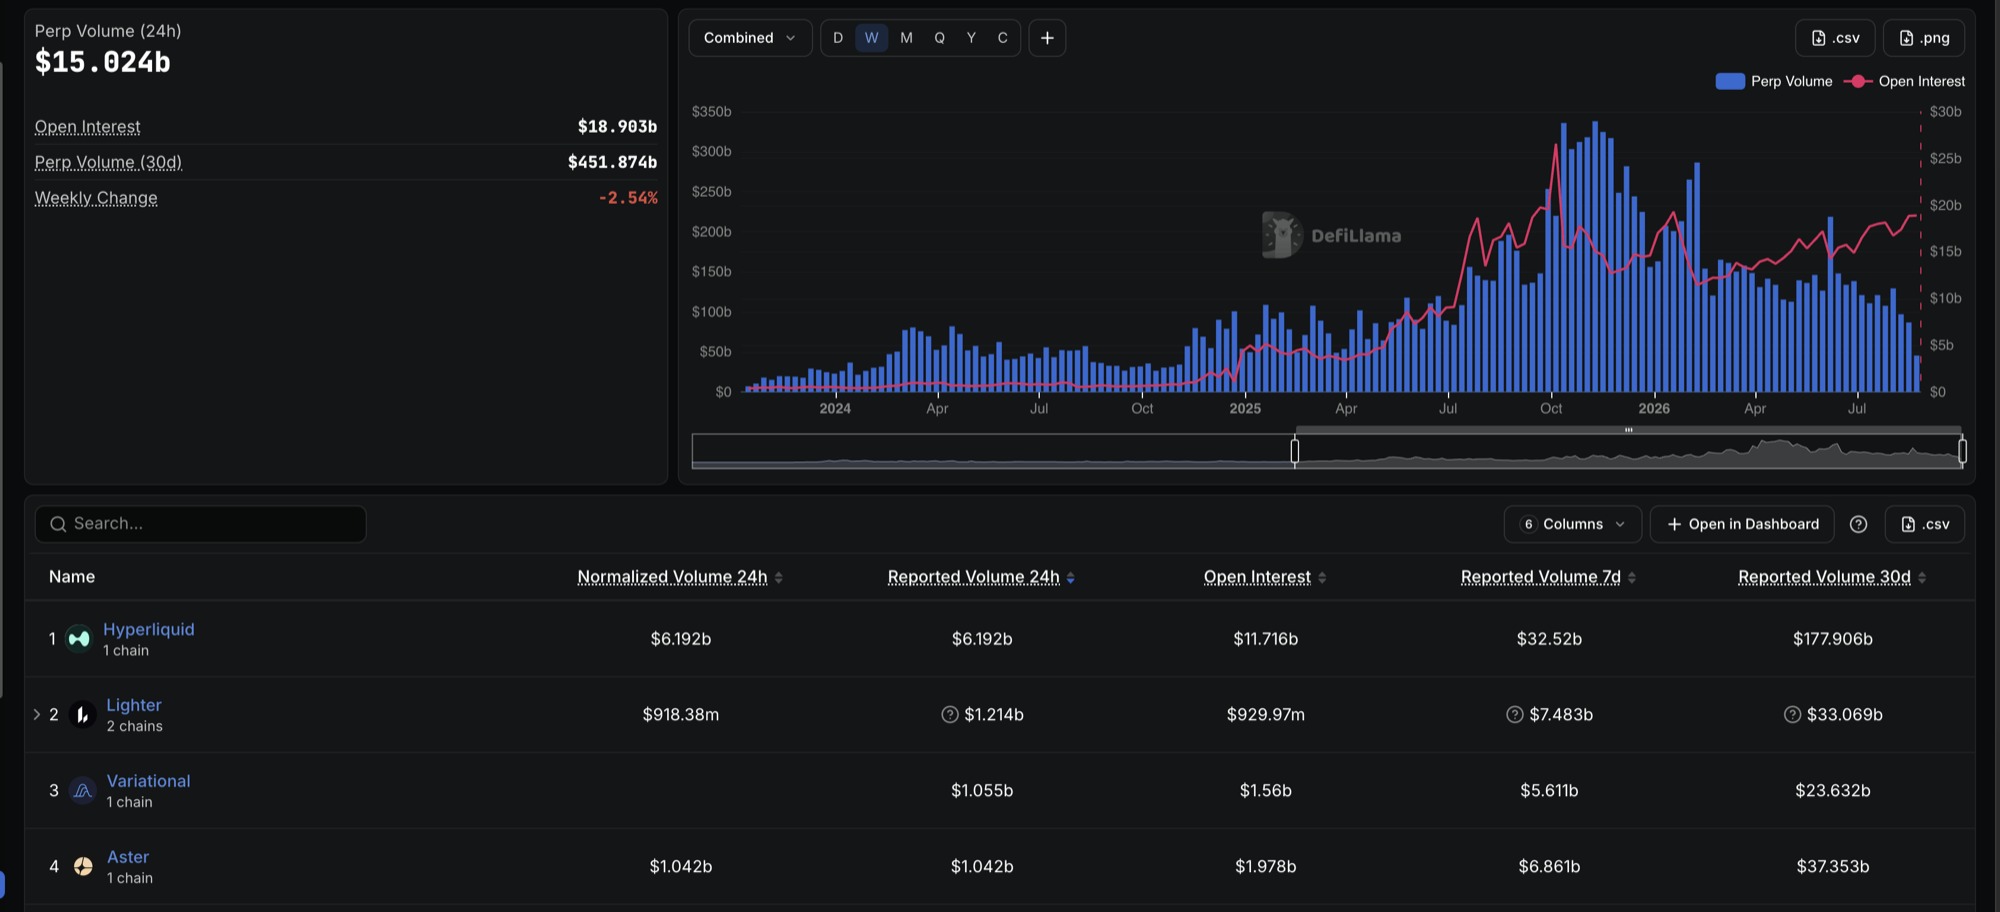Click Reported Volume 24h column header
This screenshot has height=912, width=2000.
pos(973,577)
